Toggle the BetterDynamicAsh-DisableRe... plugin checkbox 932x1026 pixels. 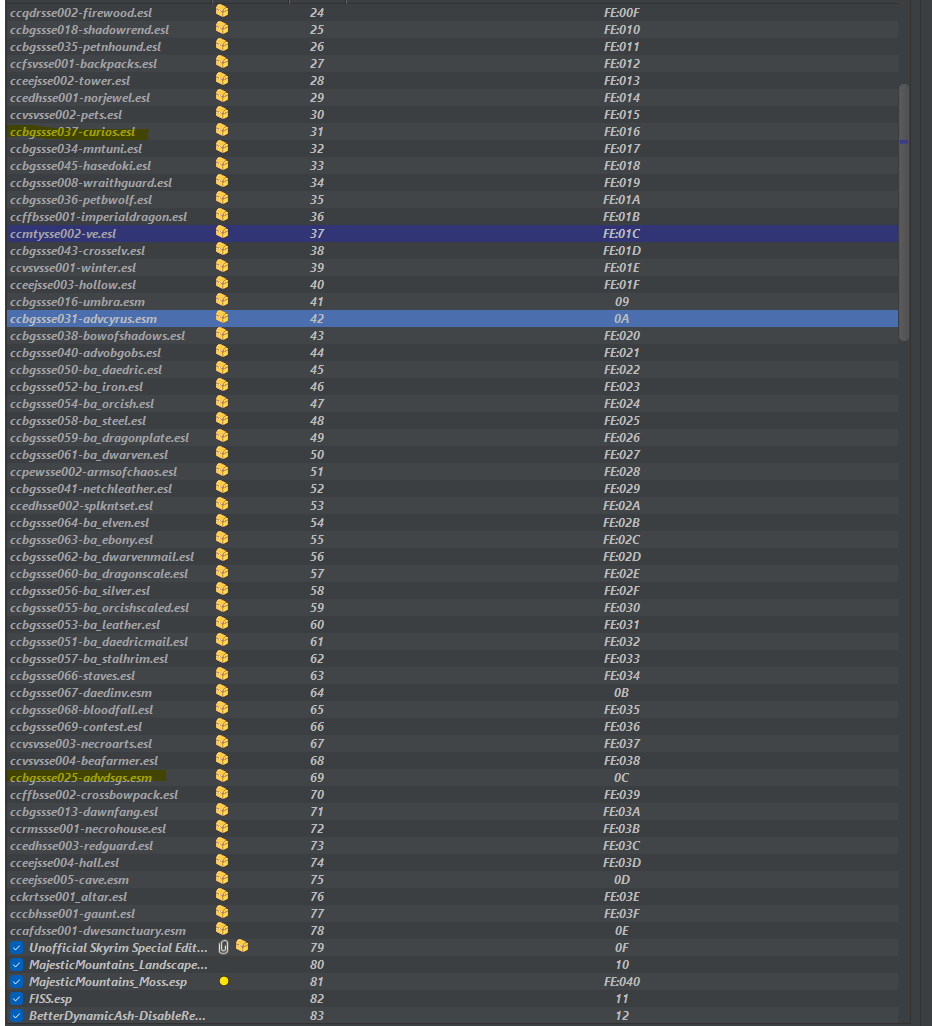tap(16, 1016)
